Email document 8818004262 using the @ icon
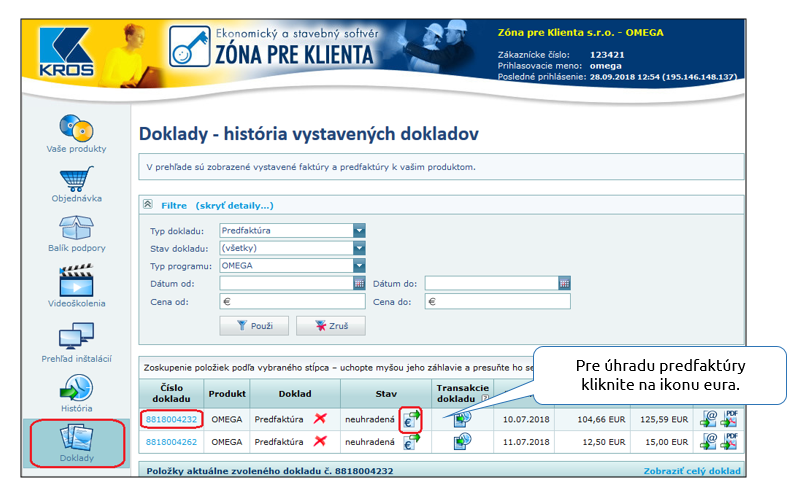Image resolution: width=804 pixels, height=487 pixels. pos(708,441)
